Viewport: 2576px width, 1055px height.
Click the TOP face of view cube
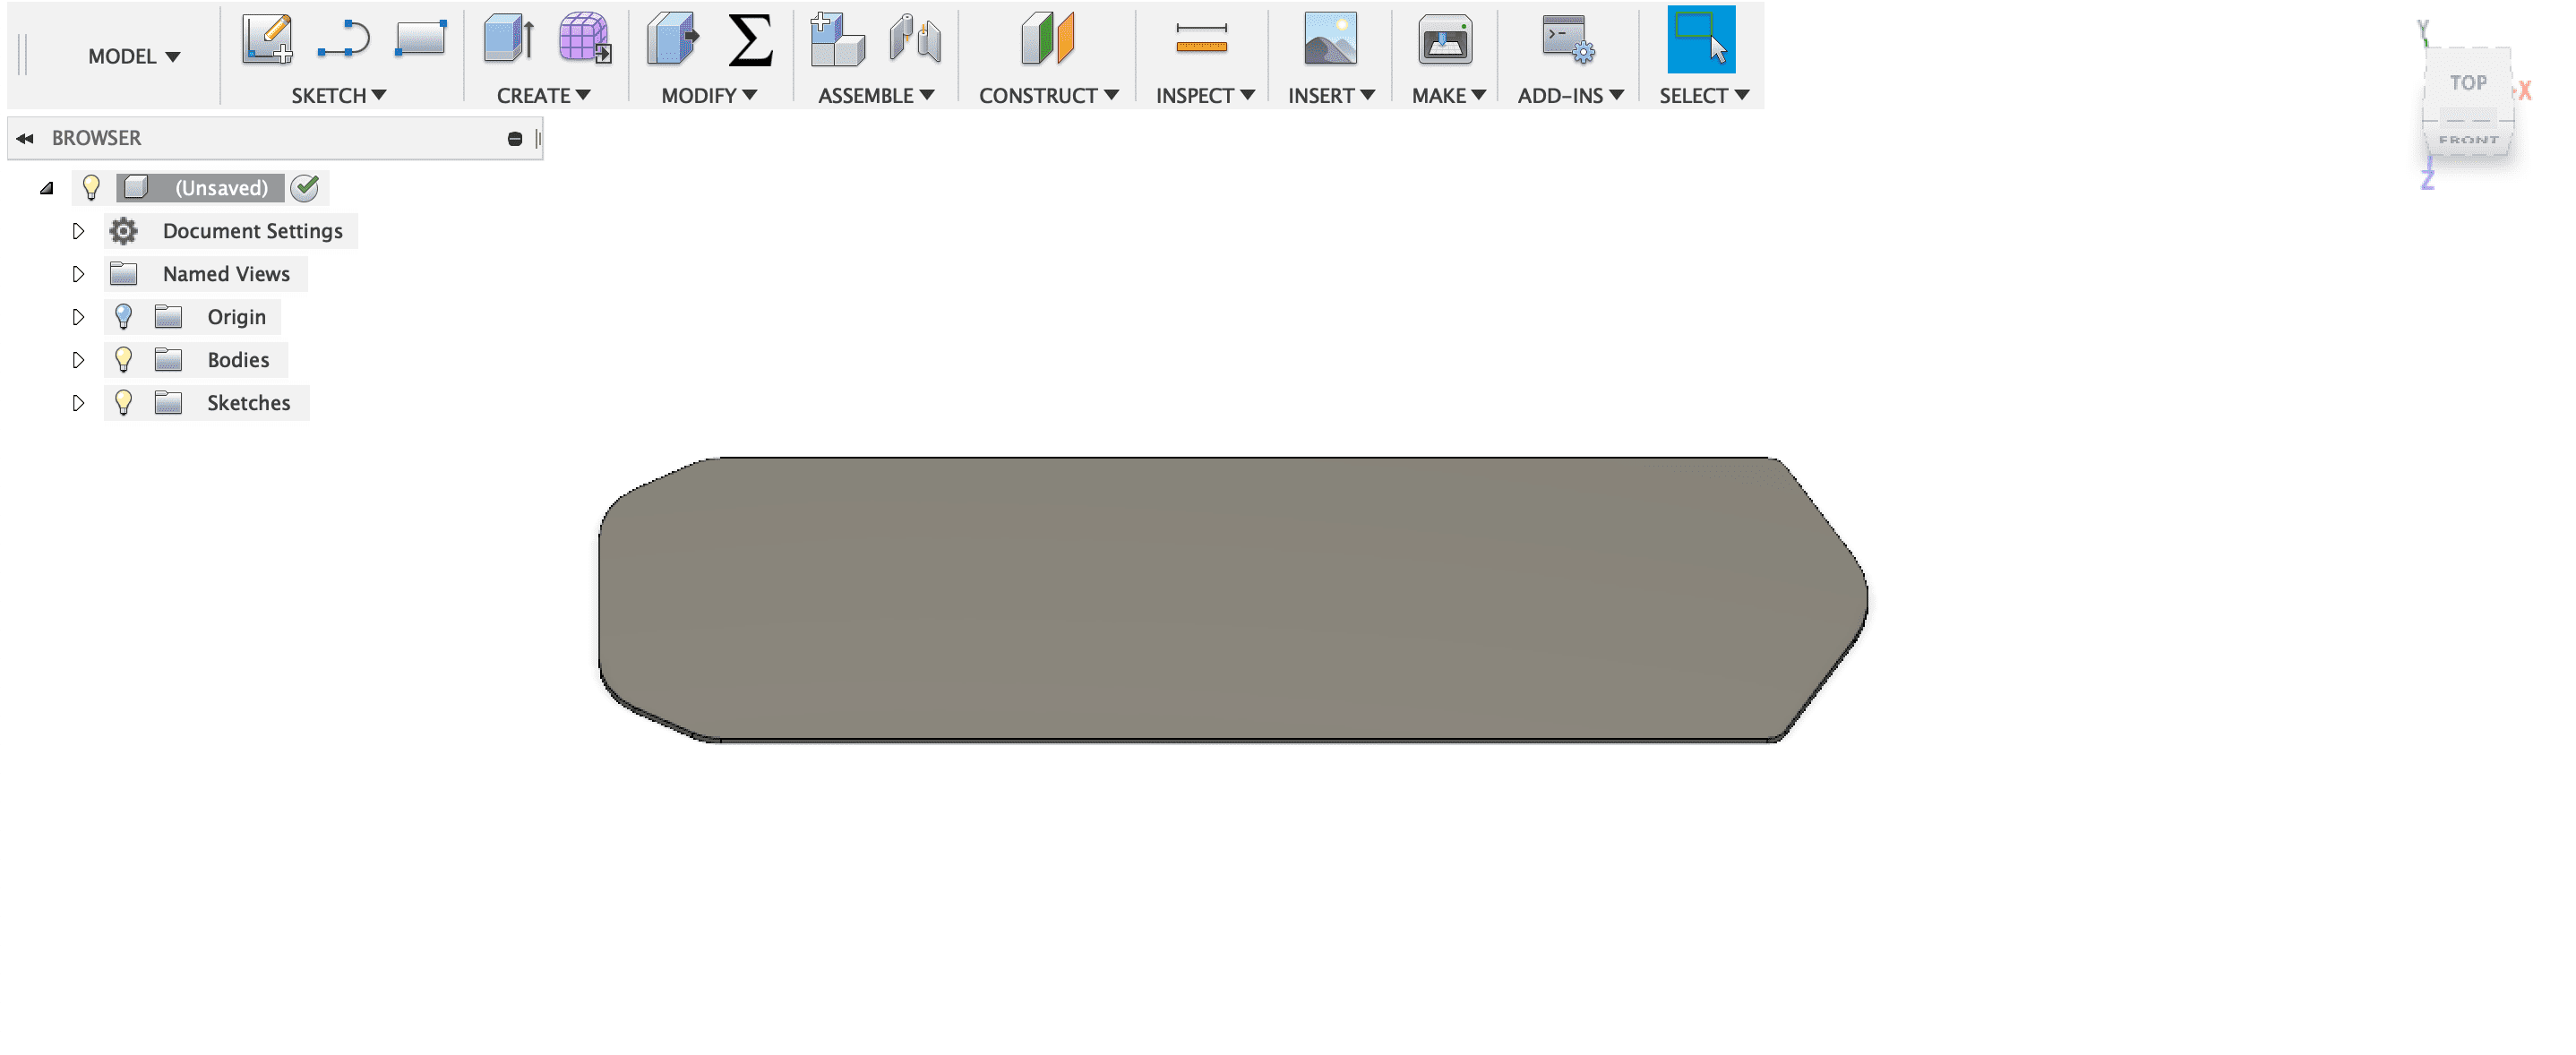point(2467,83)
